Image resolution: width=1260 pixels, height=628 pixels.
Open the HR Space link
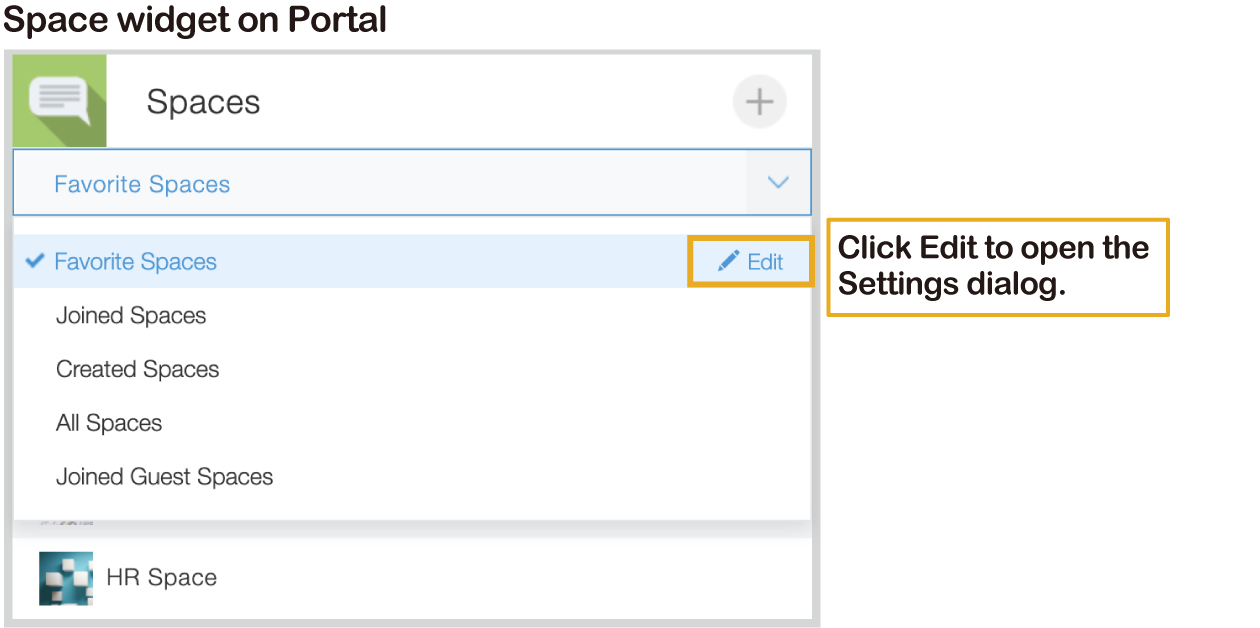point(162,578)
